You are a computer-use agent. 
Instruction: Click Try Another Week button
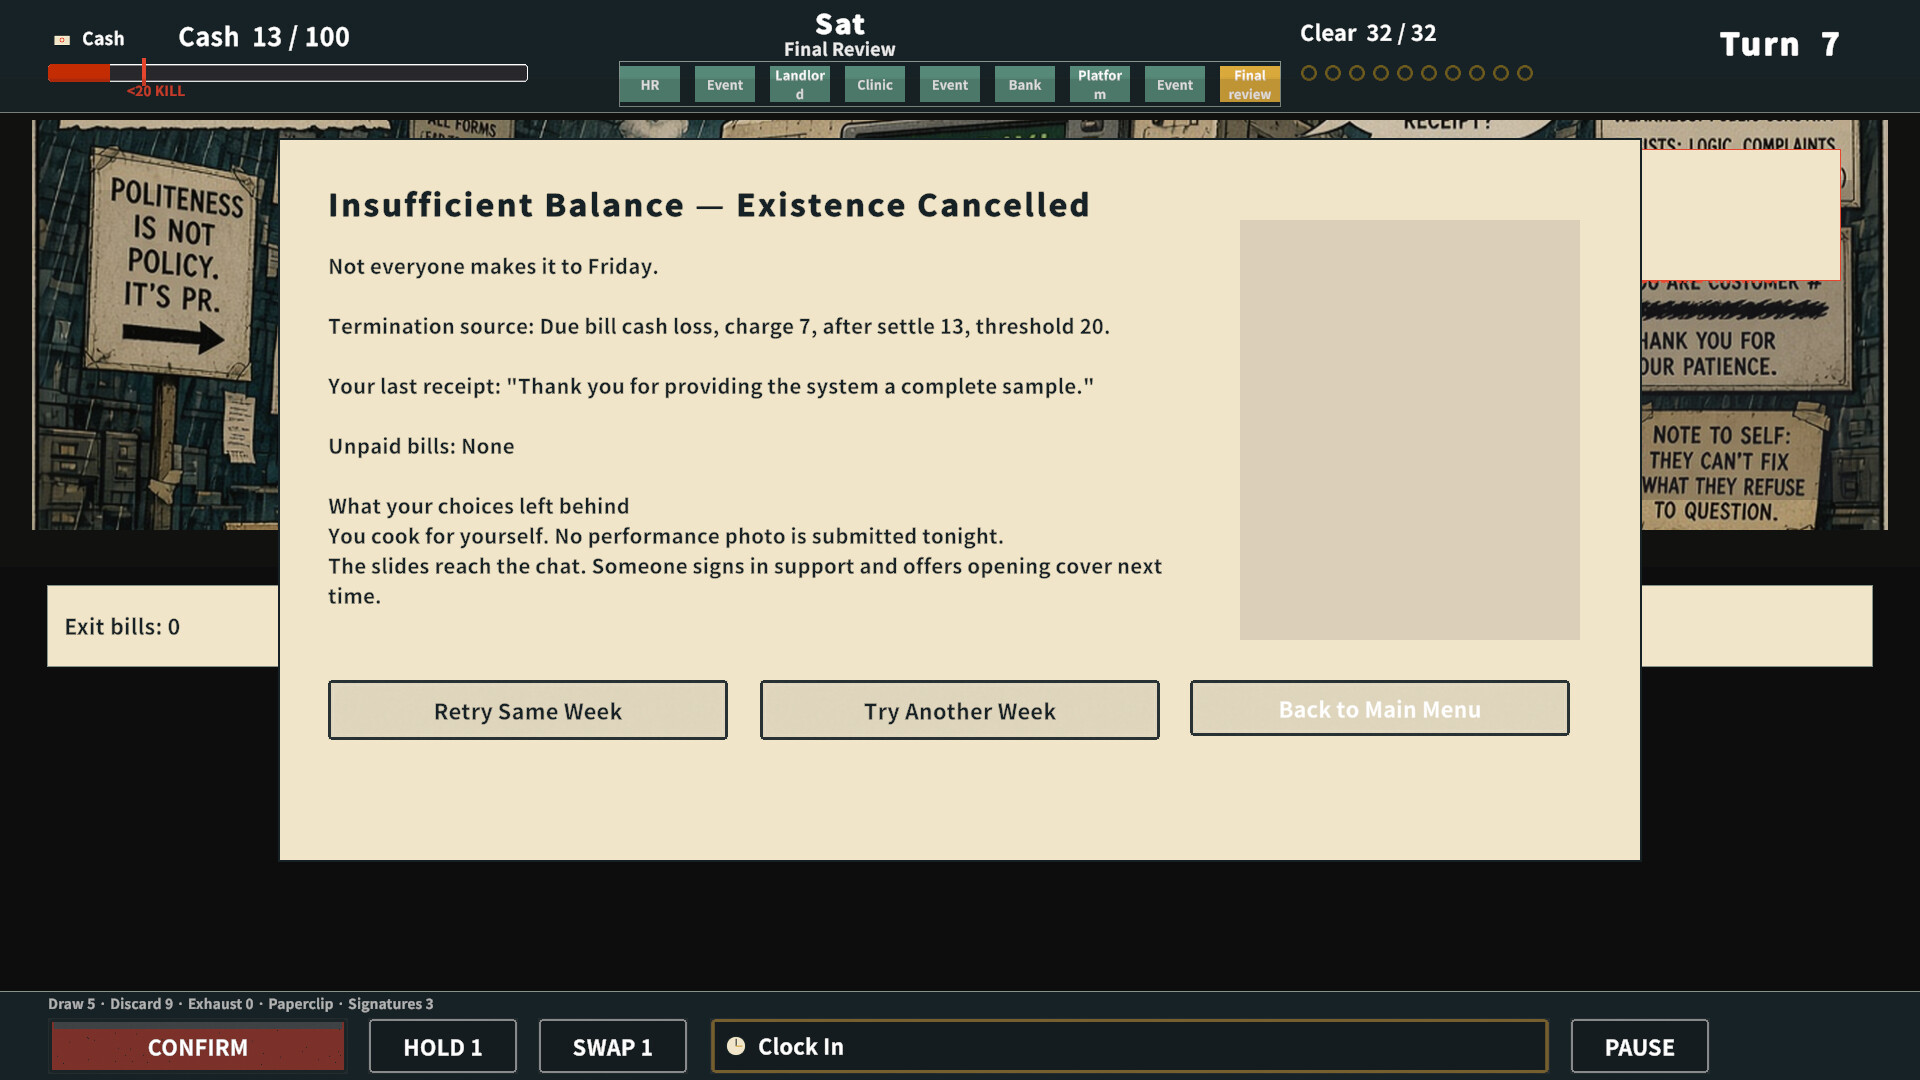point(960,710)
